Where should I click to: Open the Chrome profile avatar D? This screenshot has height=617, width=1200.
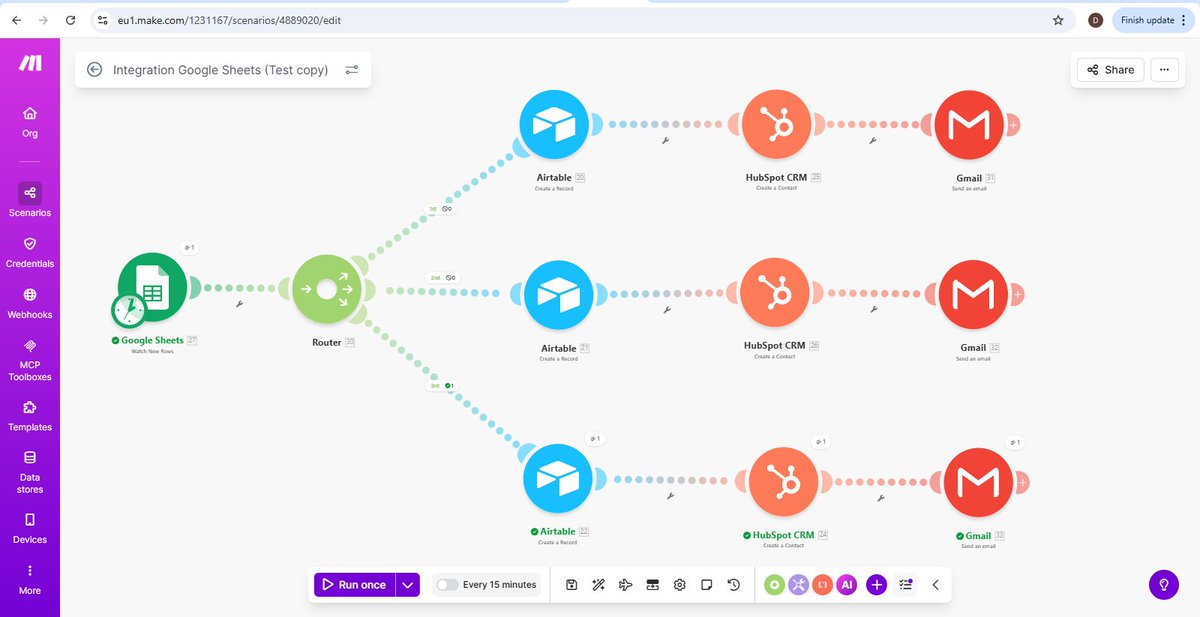[x=1095, y=20]
